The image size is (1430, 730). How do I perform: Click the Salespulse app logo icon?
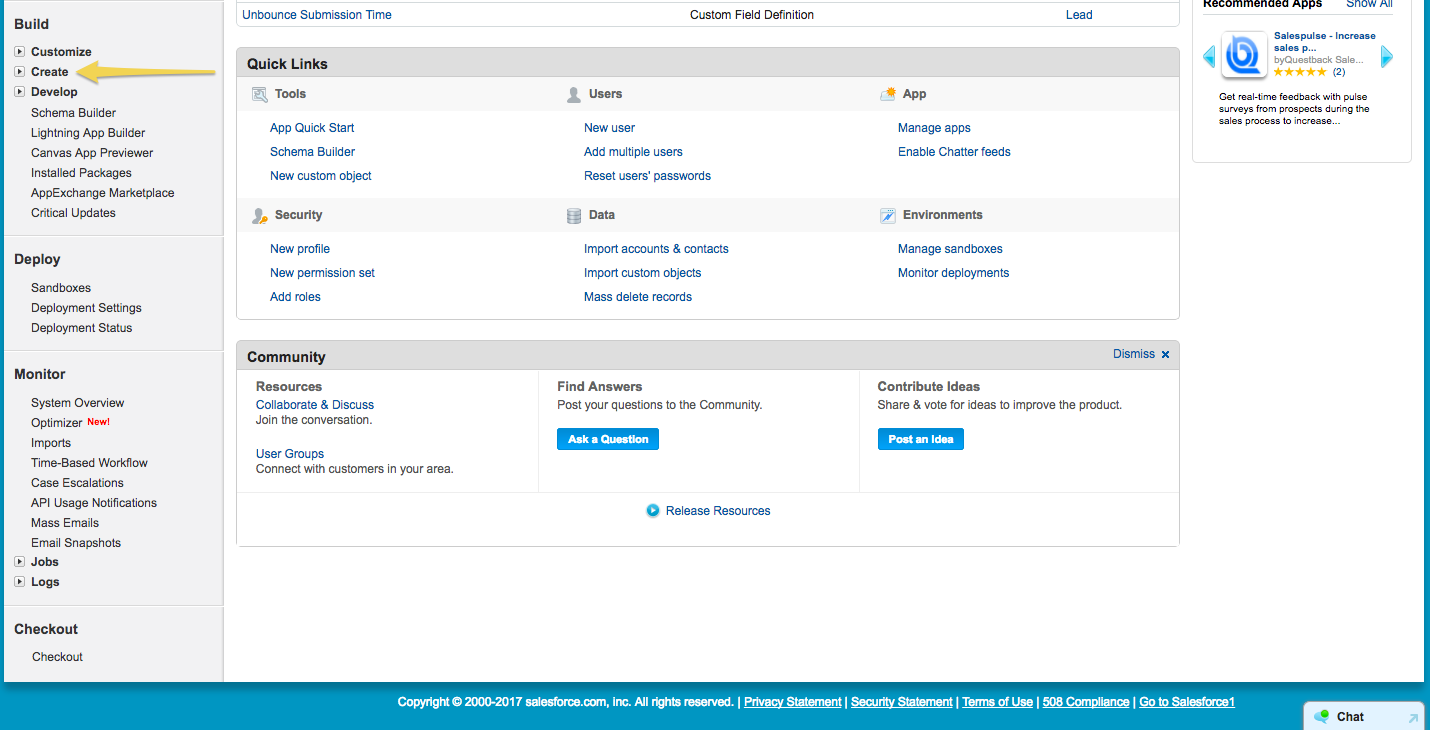pos(1244,55)
